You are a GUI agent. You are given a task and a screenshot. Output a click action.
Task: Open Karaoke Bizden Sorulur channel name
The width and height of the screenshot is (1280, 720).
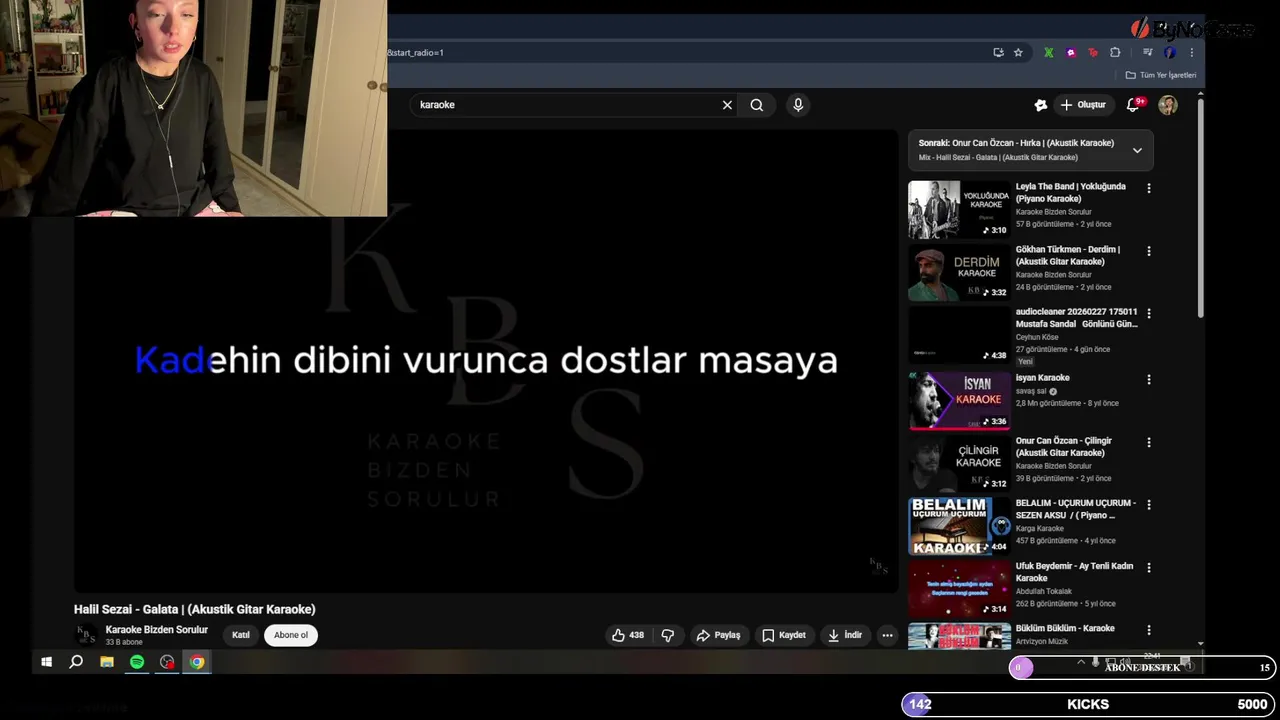pos(157,630)
